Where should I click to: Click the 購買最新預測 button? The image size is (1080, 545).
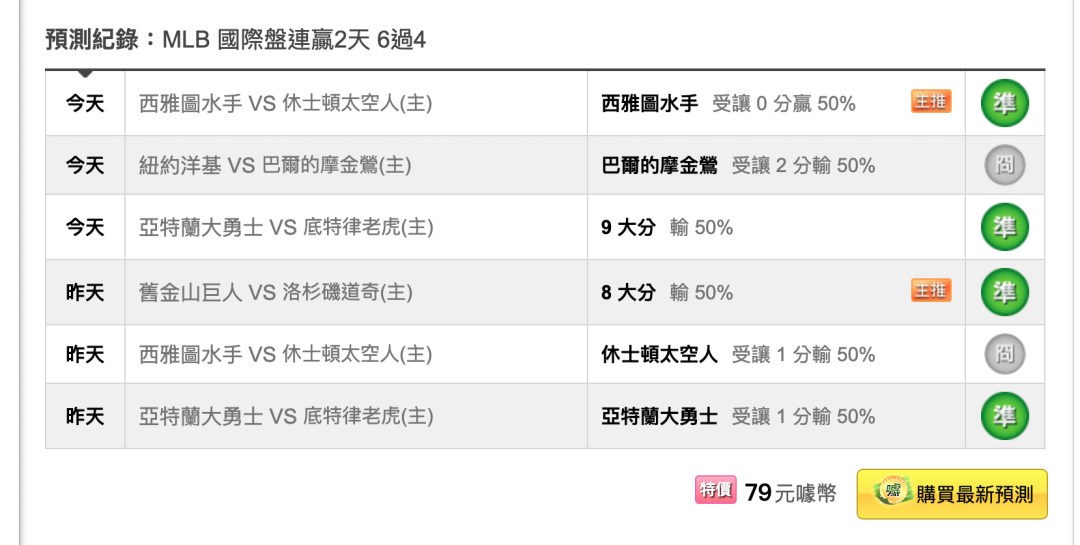[952, 494]
